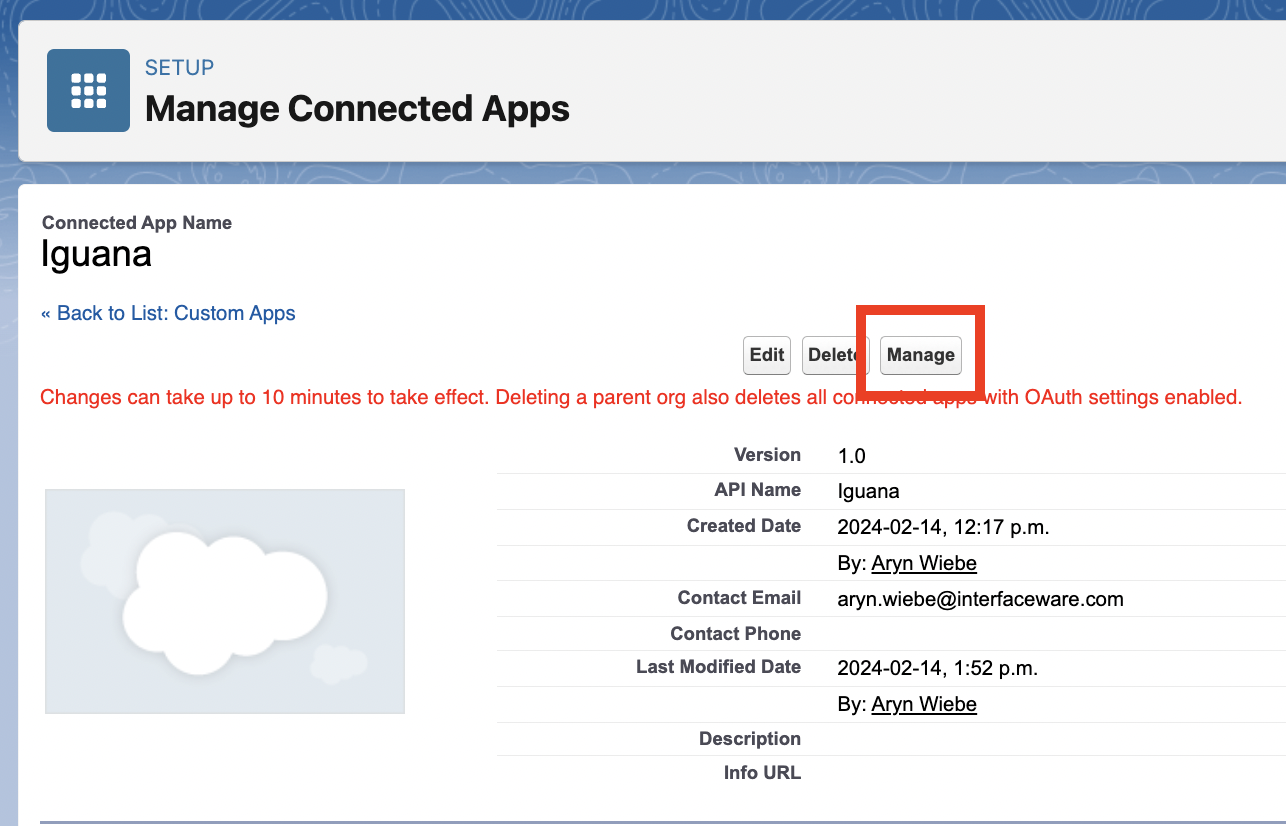Screen dimensions: 1286x826
Task: Click the Manage Connected Apps page title
Action: pos(357,108)
